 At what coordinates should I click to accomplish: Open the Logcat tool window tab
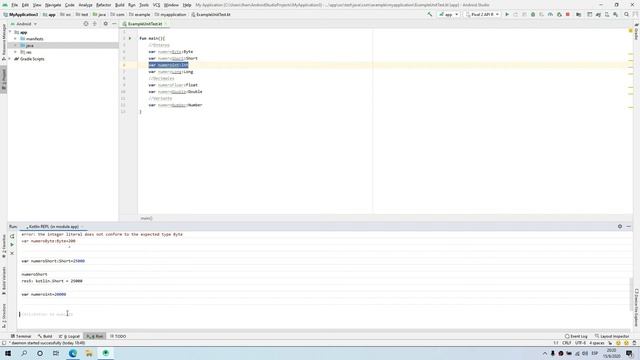(69, 336)
